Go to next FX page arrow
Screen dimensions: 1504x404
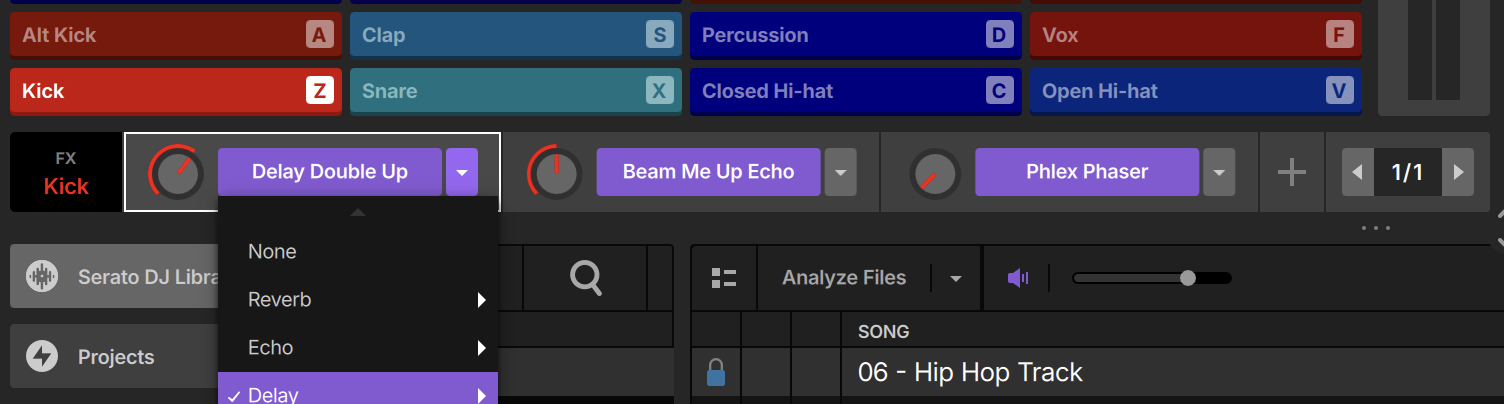point(1458,172)
